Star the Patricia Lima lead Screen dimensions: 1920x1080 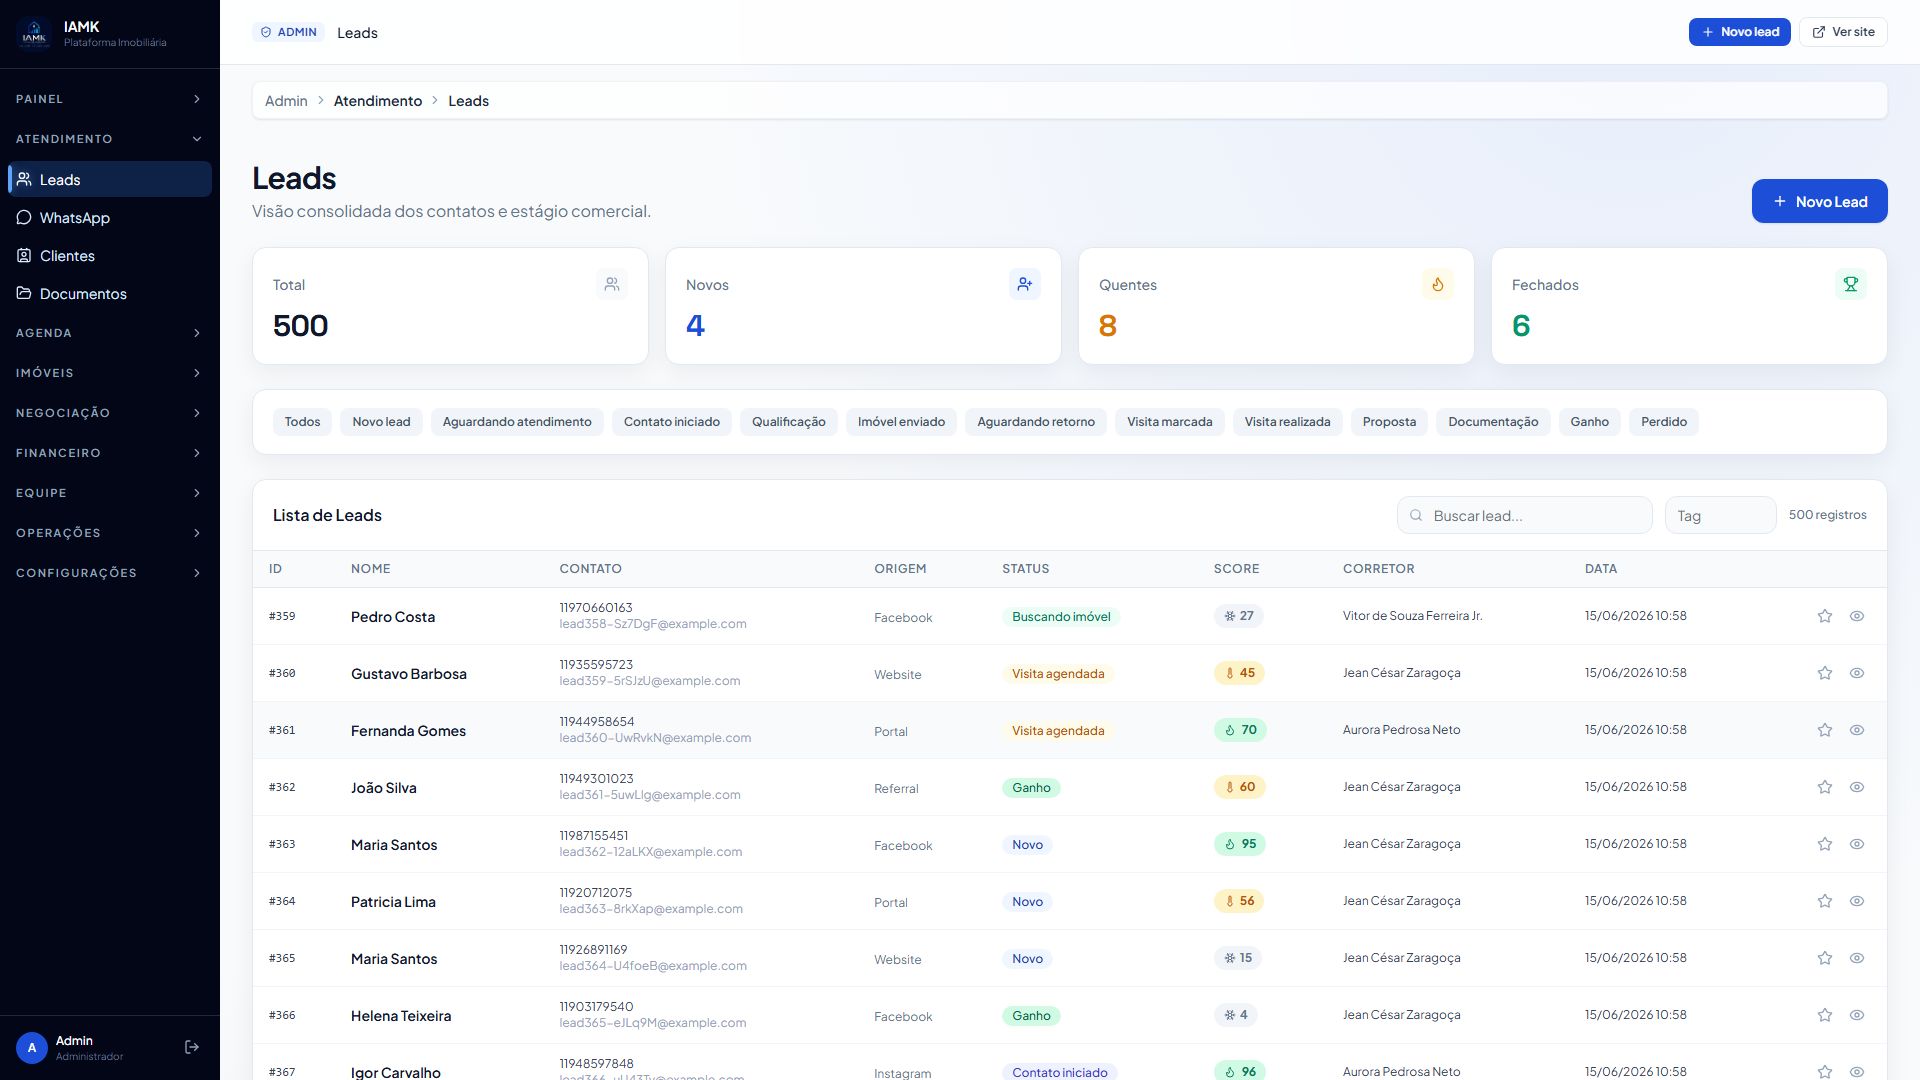pos(1825,901)
